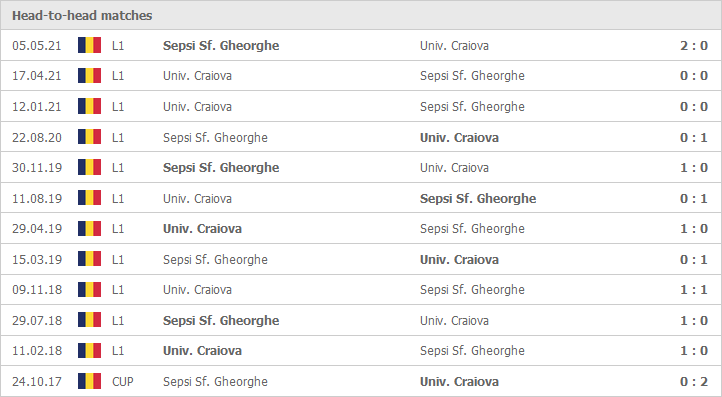Open the 2 : 0 score from 05.05.21
The image size is (722, 397).
tap(694, 46)
